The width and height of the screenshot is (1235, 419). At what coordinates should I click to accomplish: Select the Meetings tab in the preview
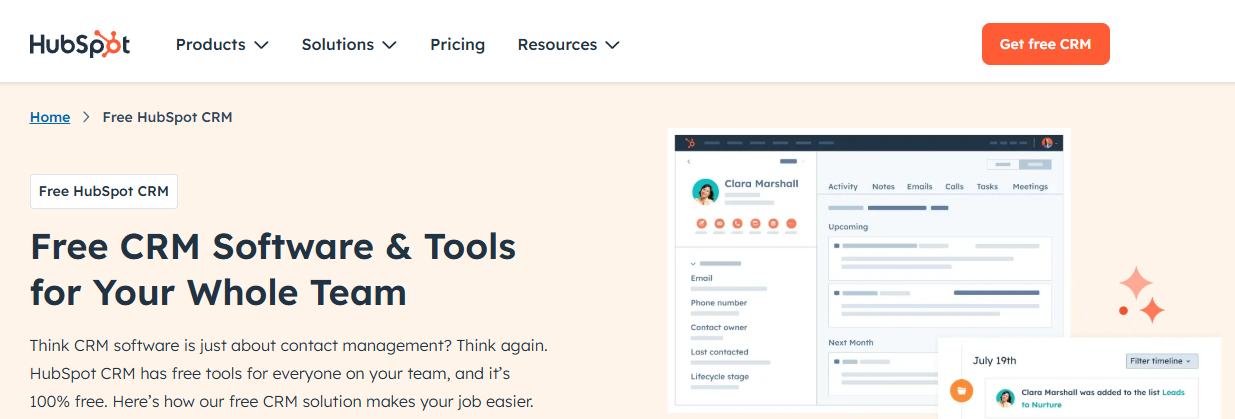pos(1030,186)
